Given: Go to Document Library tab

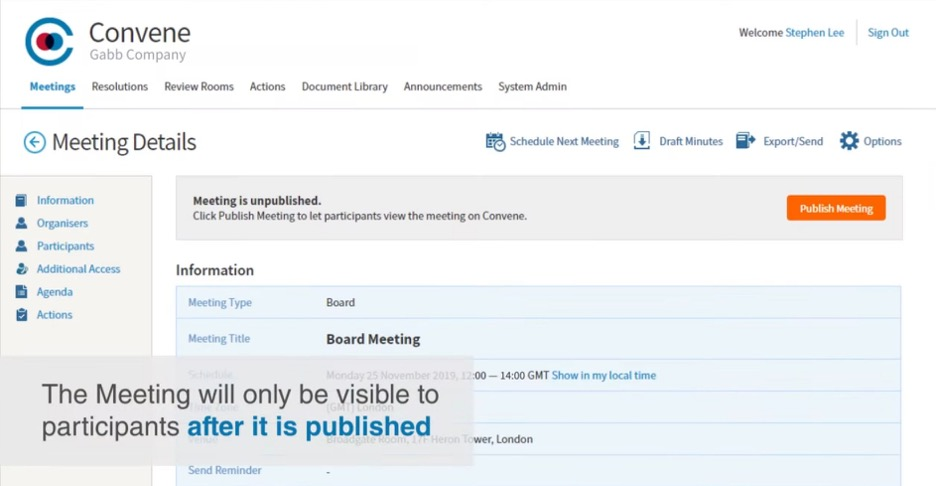Looking at the screenshot, I should (x=344, y=87).
